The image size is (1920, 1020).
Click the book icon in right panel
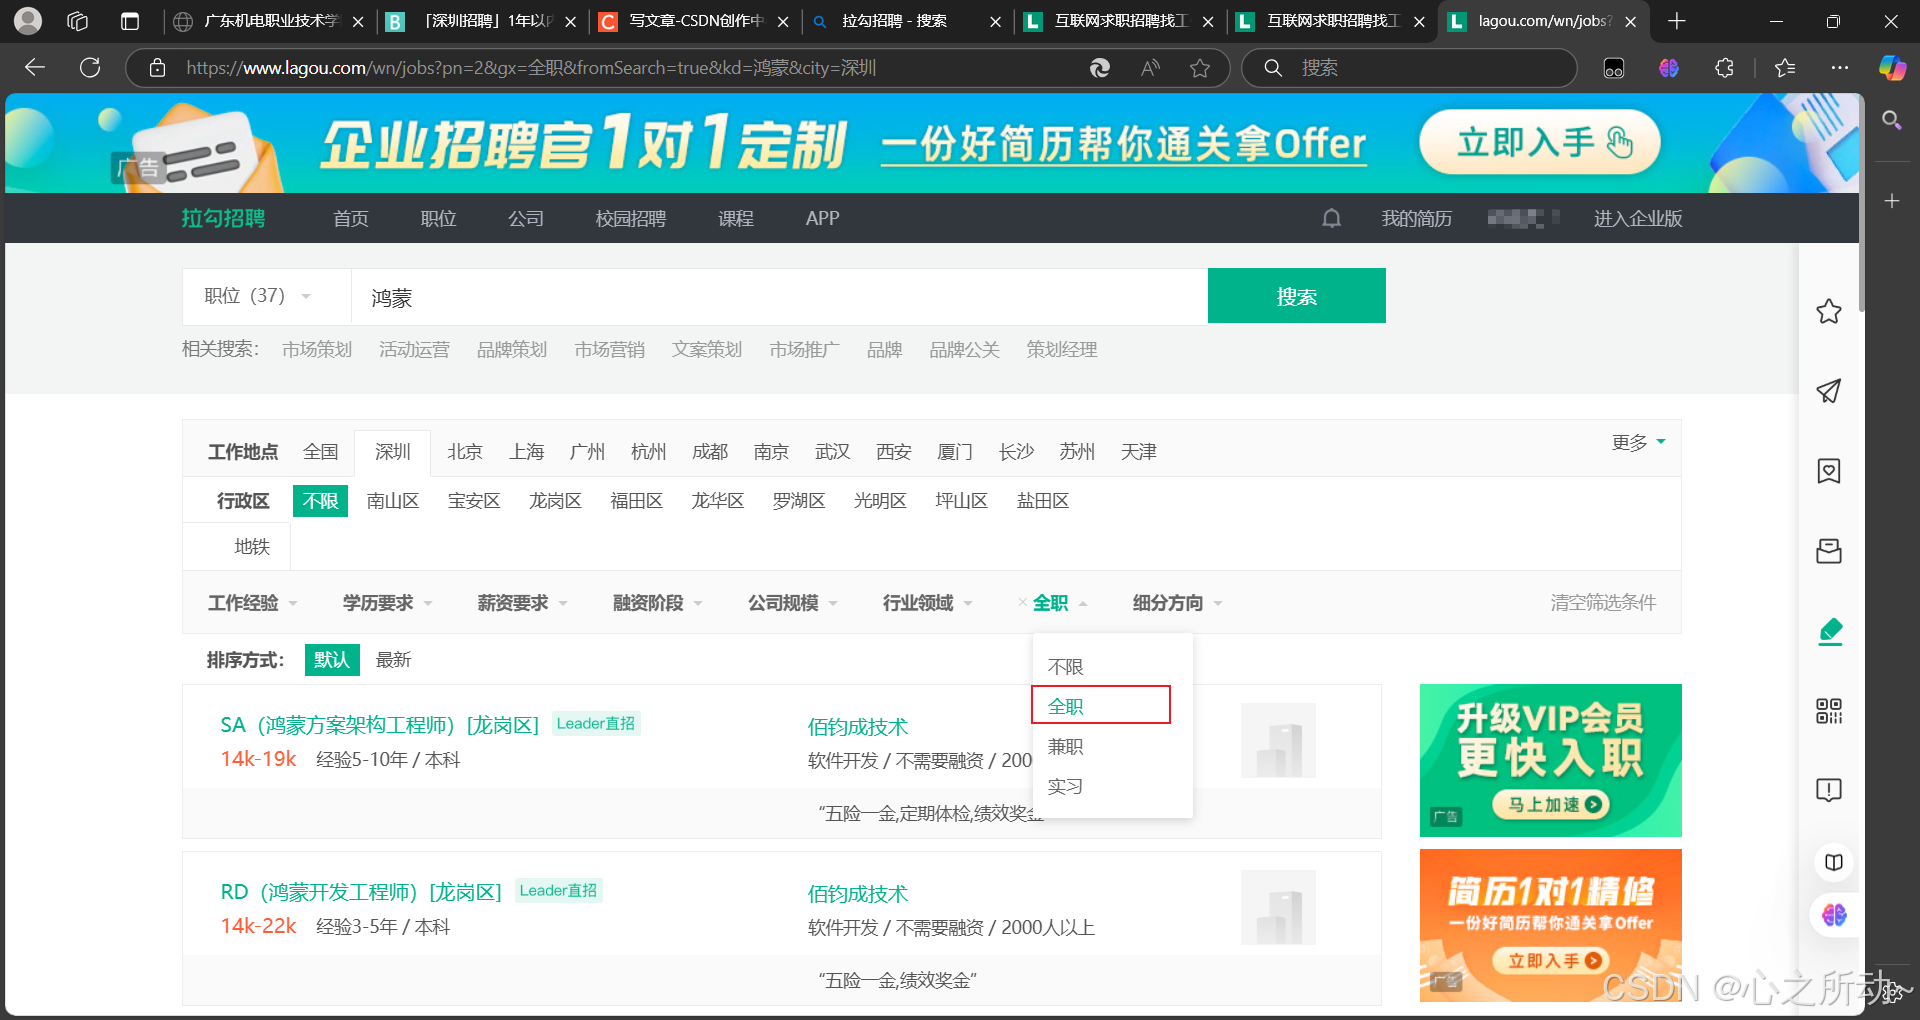(1834, 862)
